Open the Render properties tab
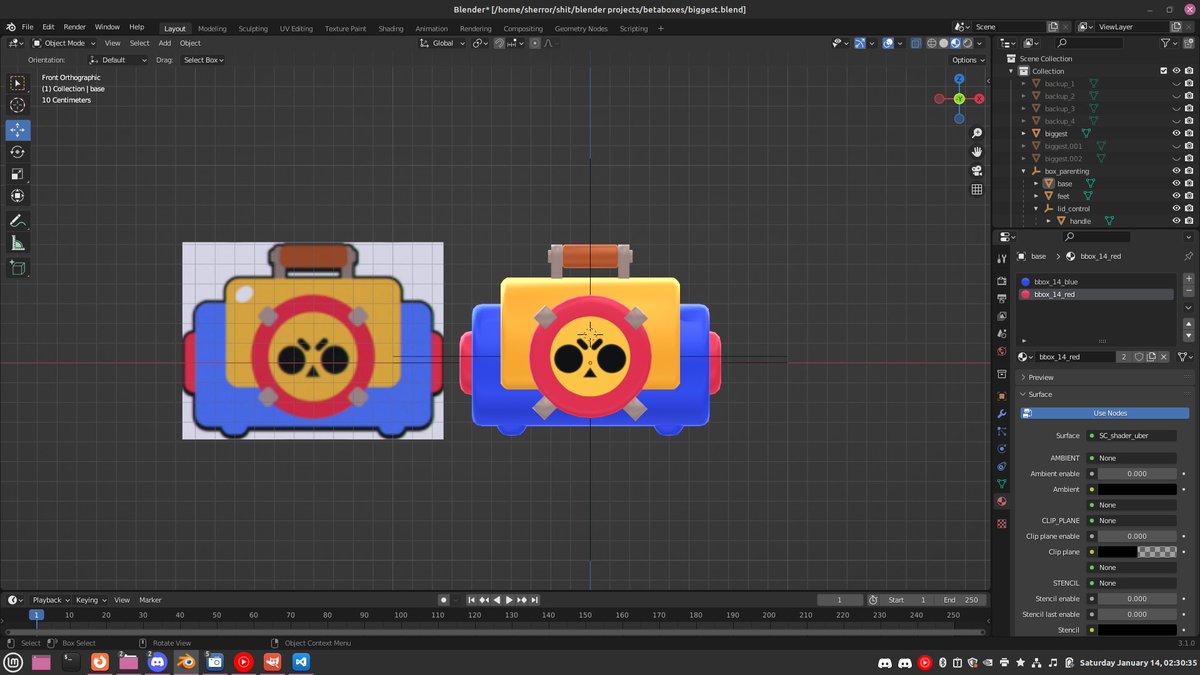The width and height of the screenshot is (1200, 675). [x=1002, y=281]
